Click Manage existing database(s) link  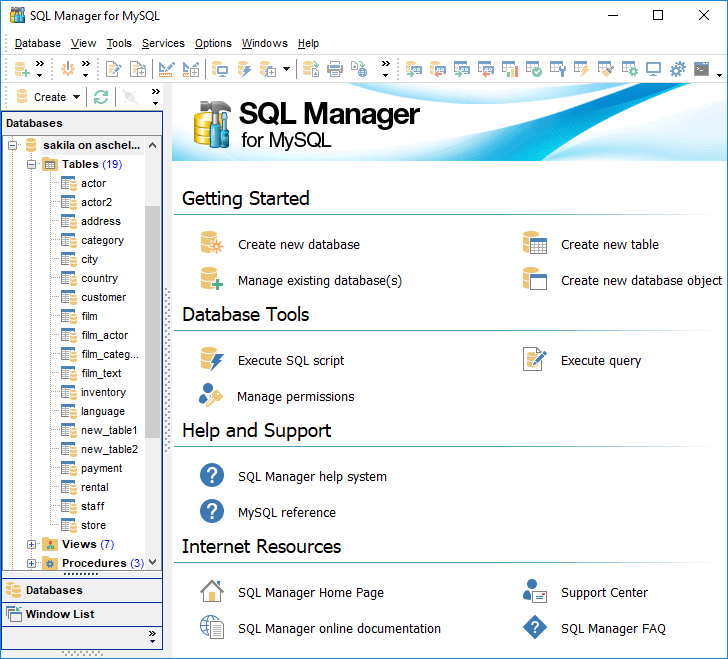tap(320, 281)
